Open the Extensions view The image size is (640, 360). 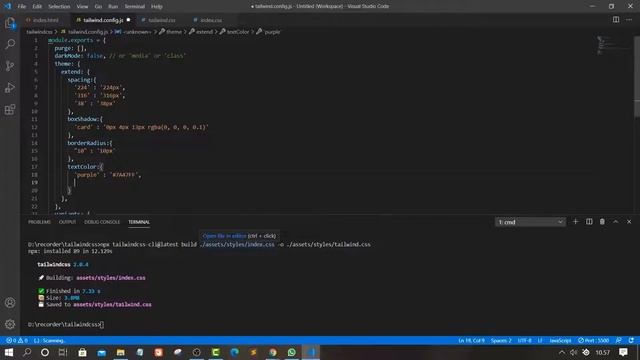[x=10, y=109]
